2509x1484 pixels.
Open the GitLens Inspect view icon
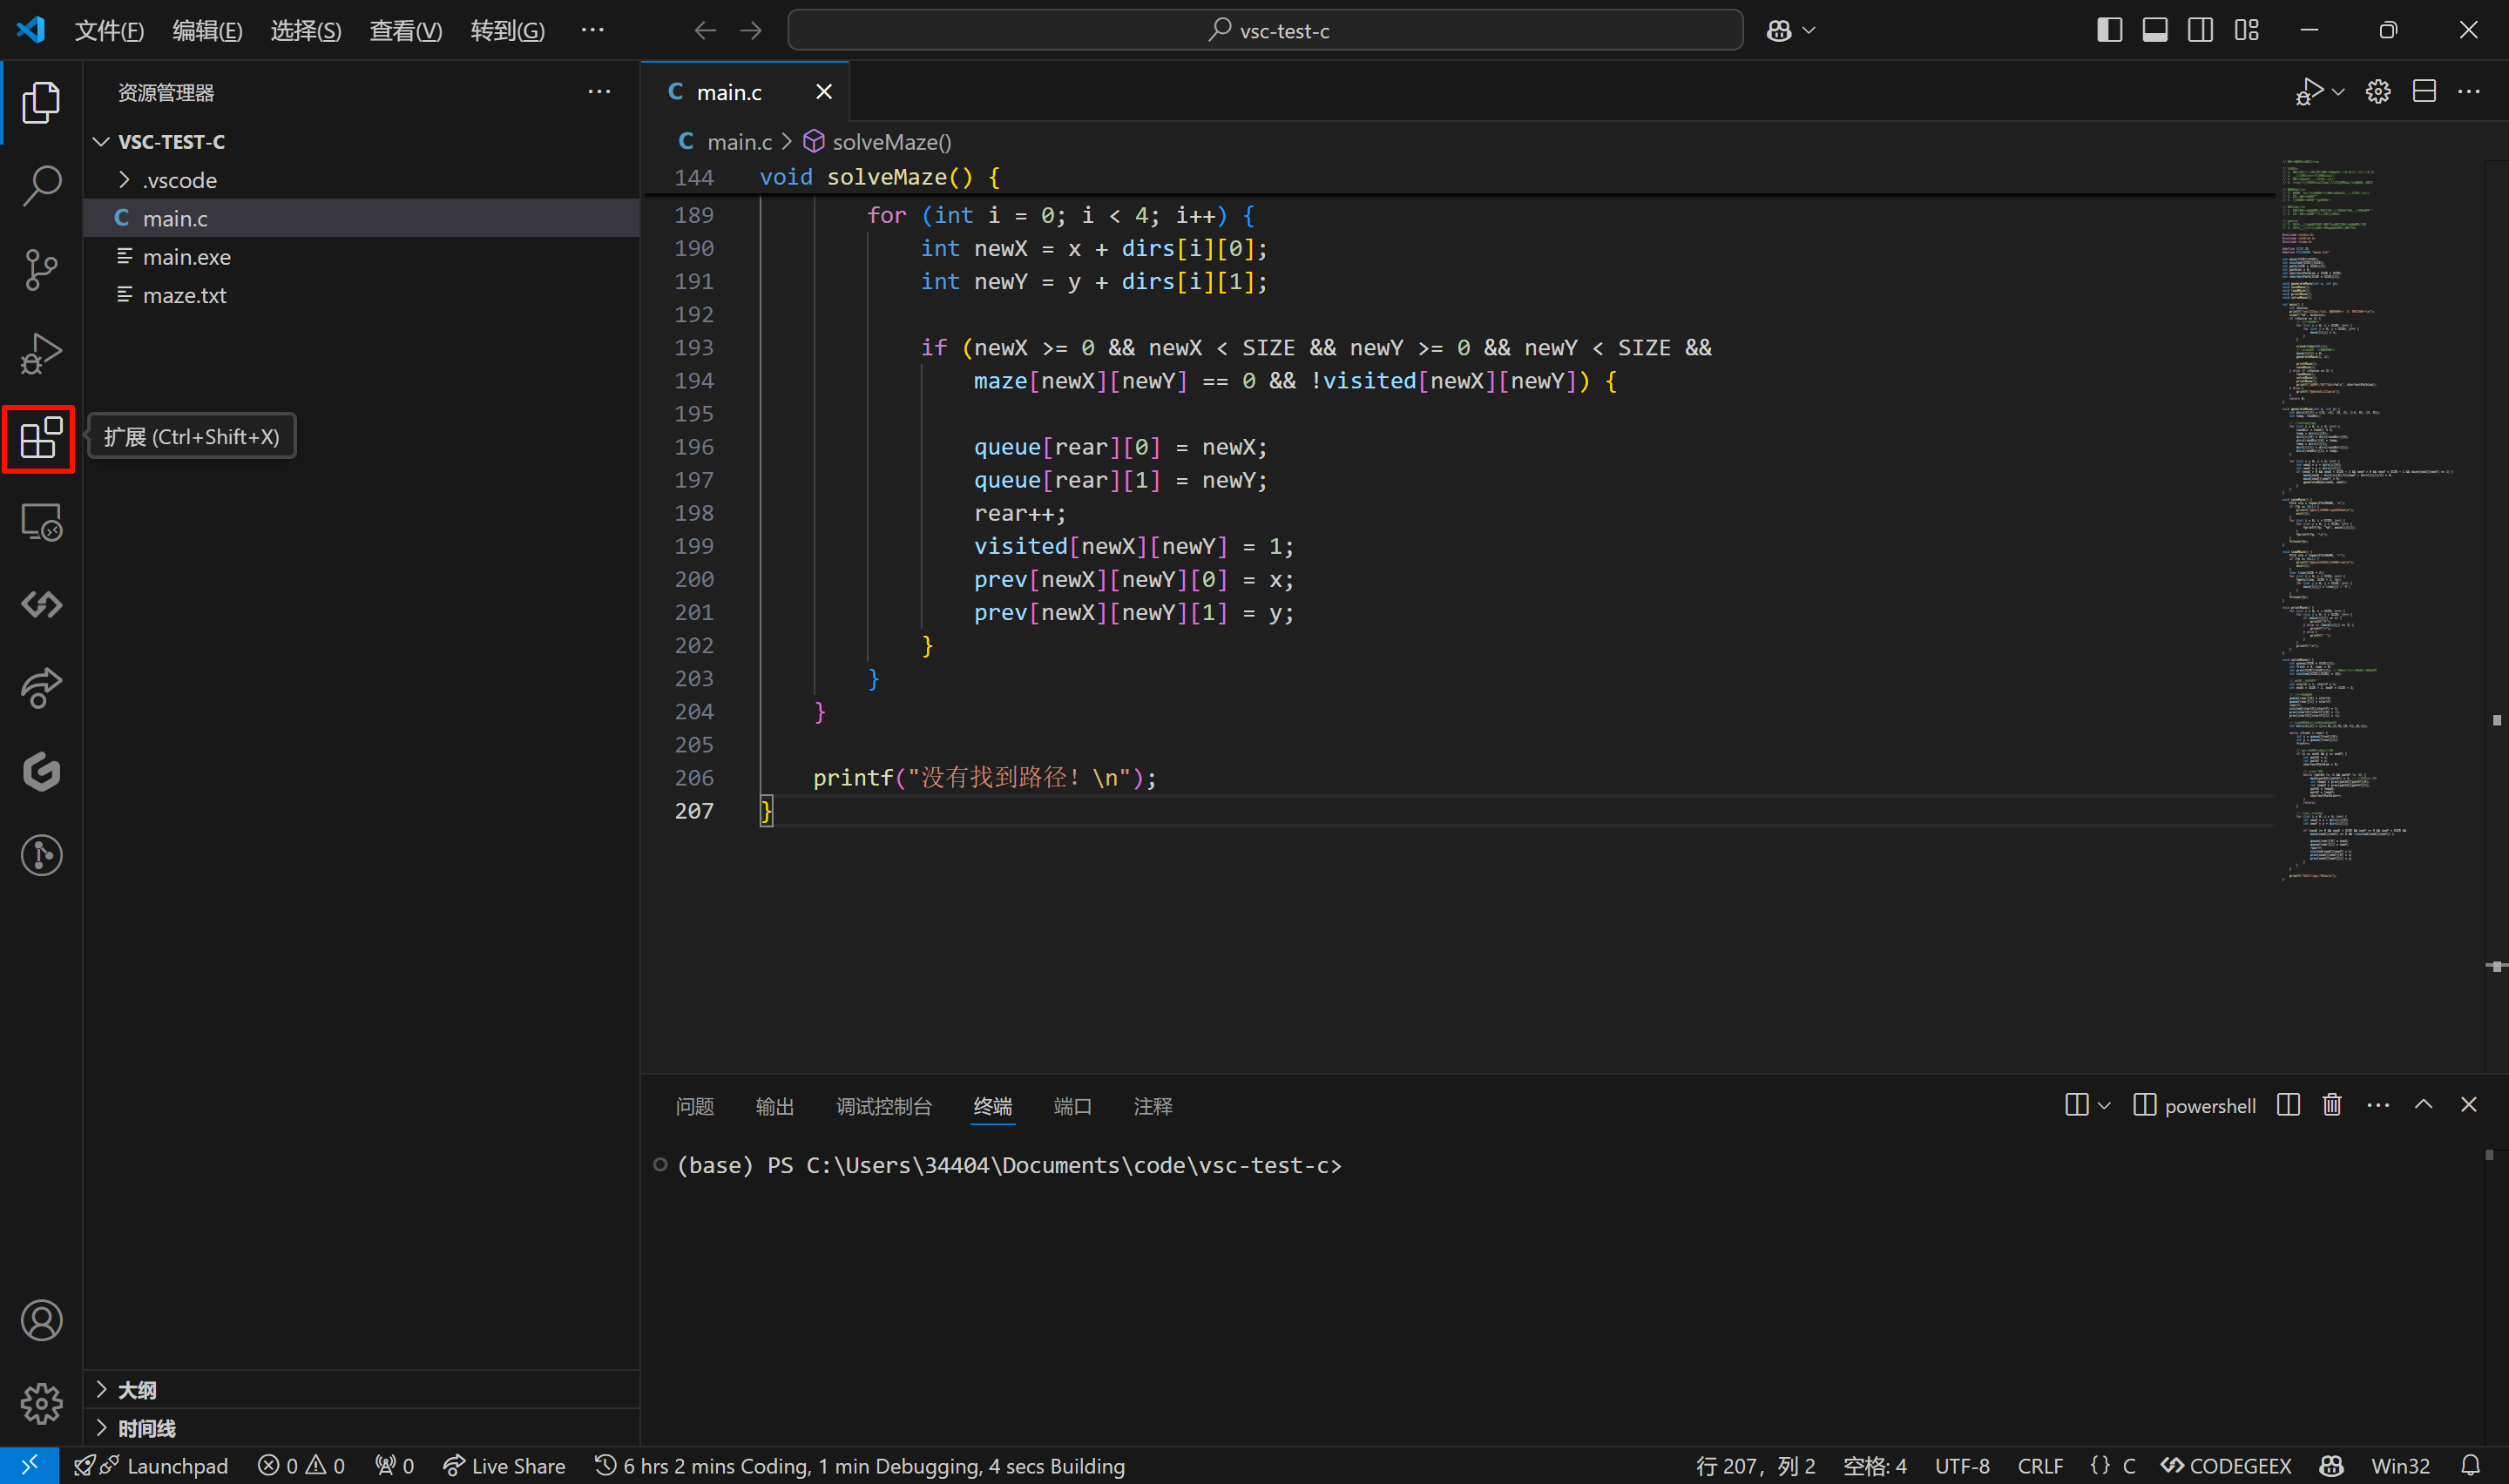[x=41, y=772]
